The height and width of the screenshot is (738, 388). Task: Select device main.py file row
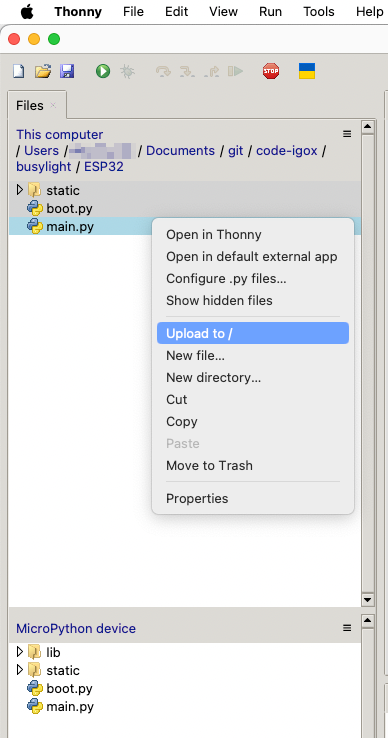click(x=185, y=706)
